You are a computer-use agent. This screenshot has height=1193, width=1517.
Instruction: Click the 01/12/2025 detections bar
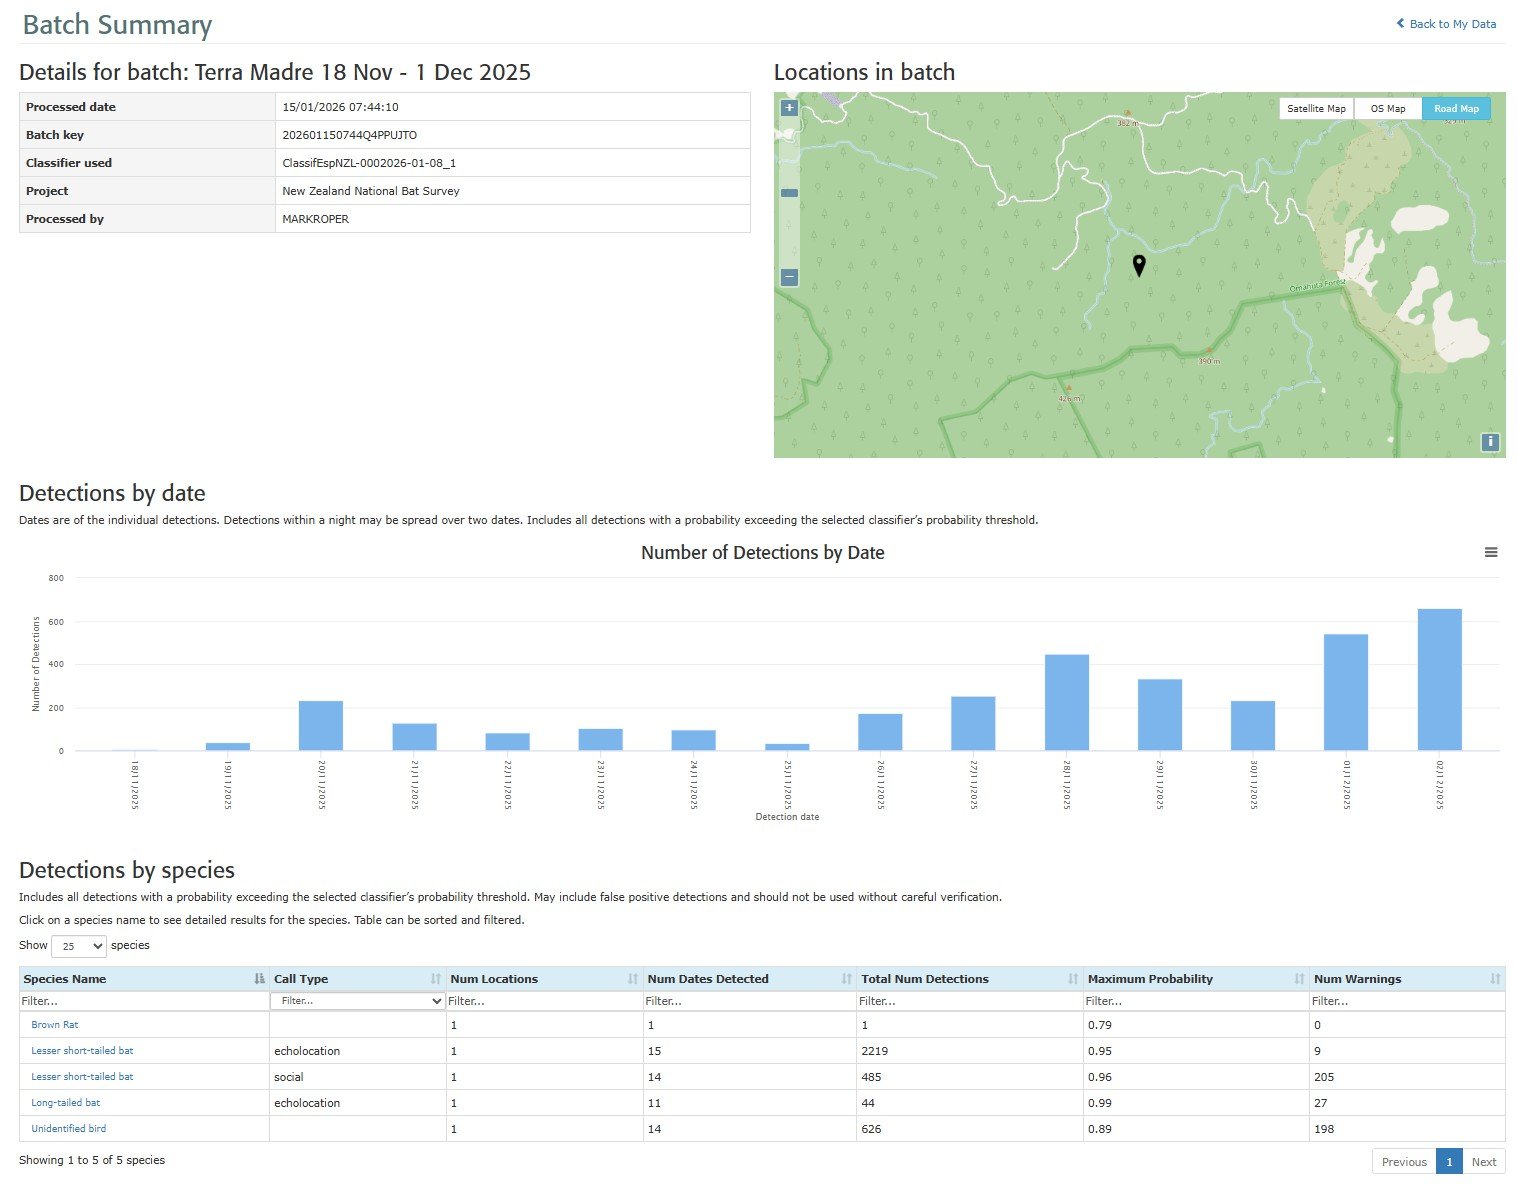click(1346, 693)
